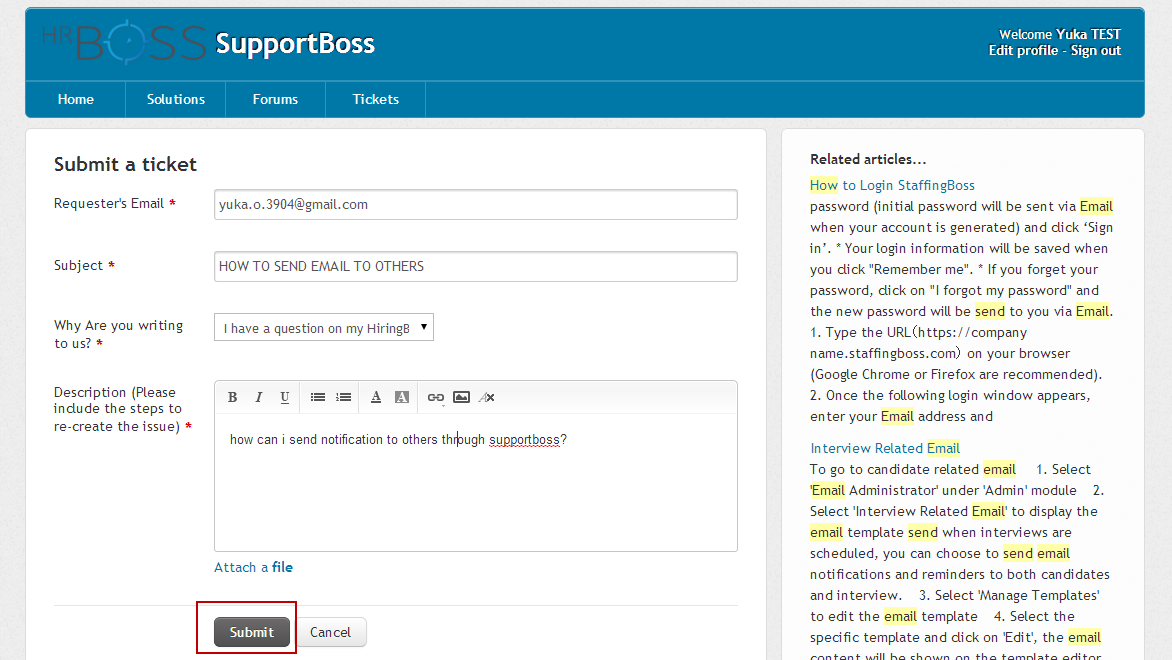This screenshot has width=1172, height=660.
Task: Insert a hyperlink in the description
Action: (x=436, y=397)
